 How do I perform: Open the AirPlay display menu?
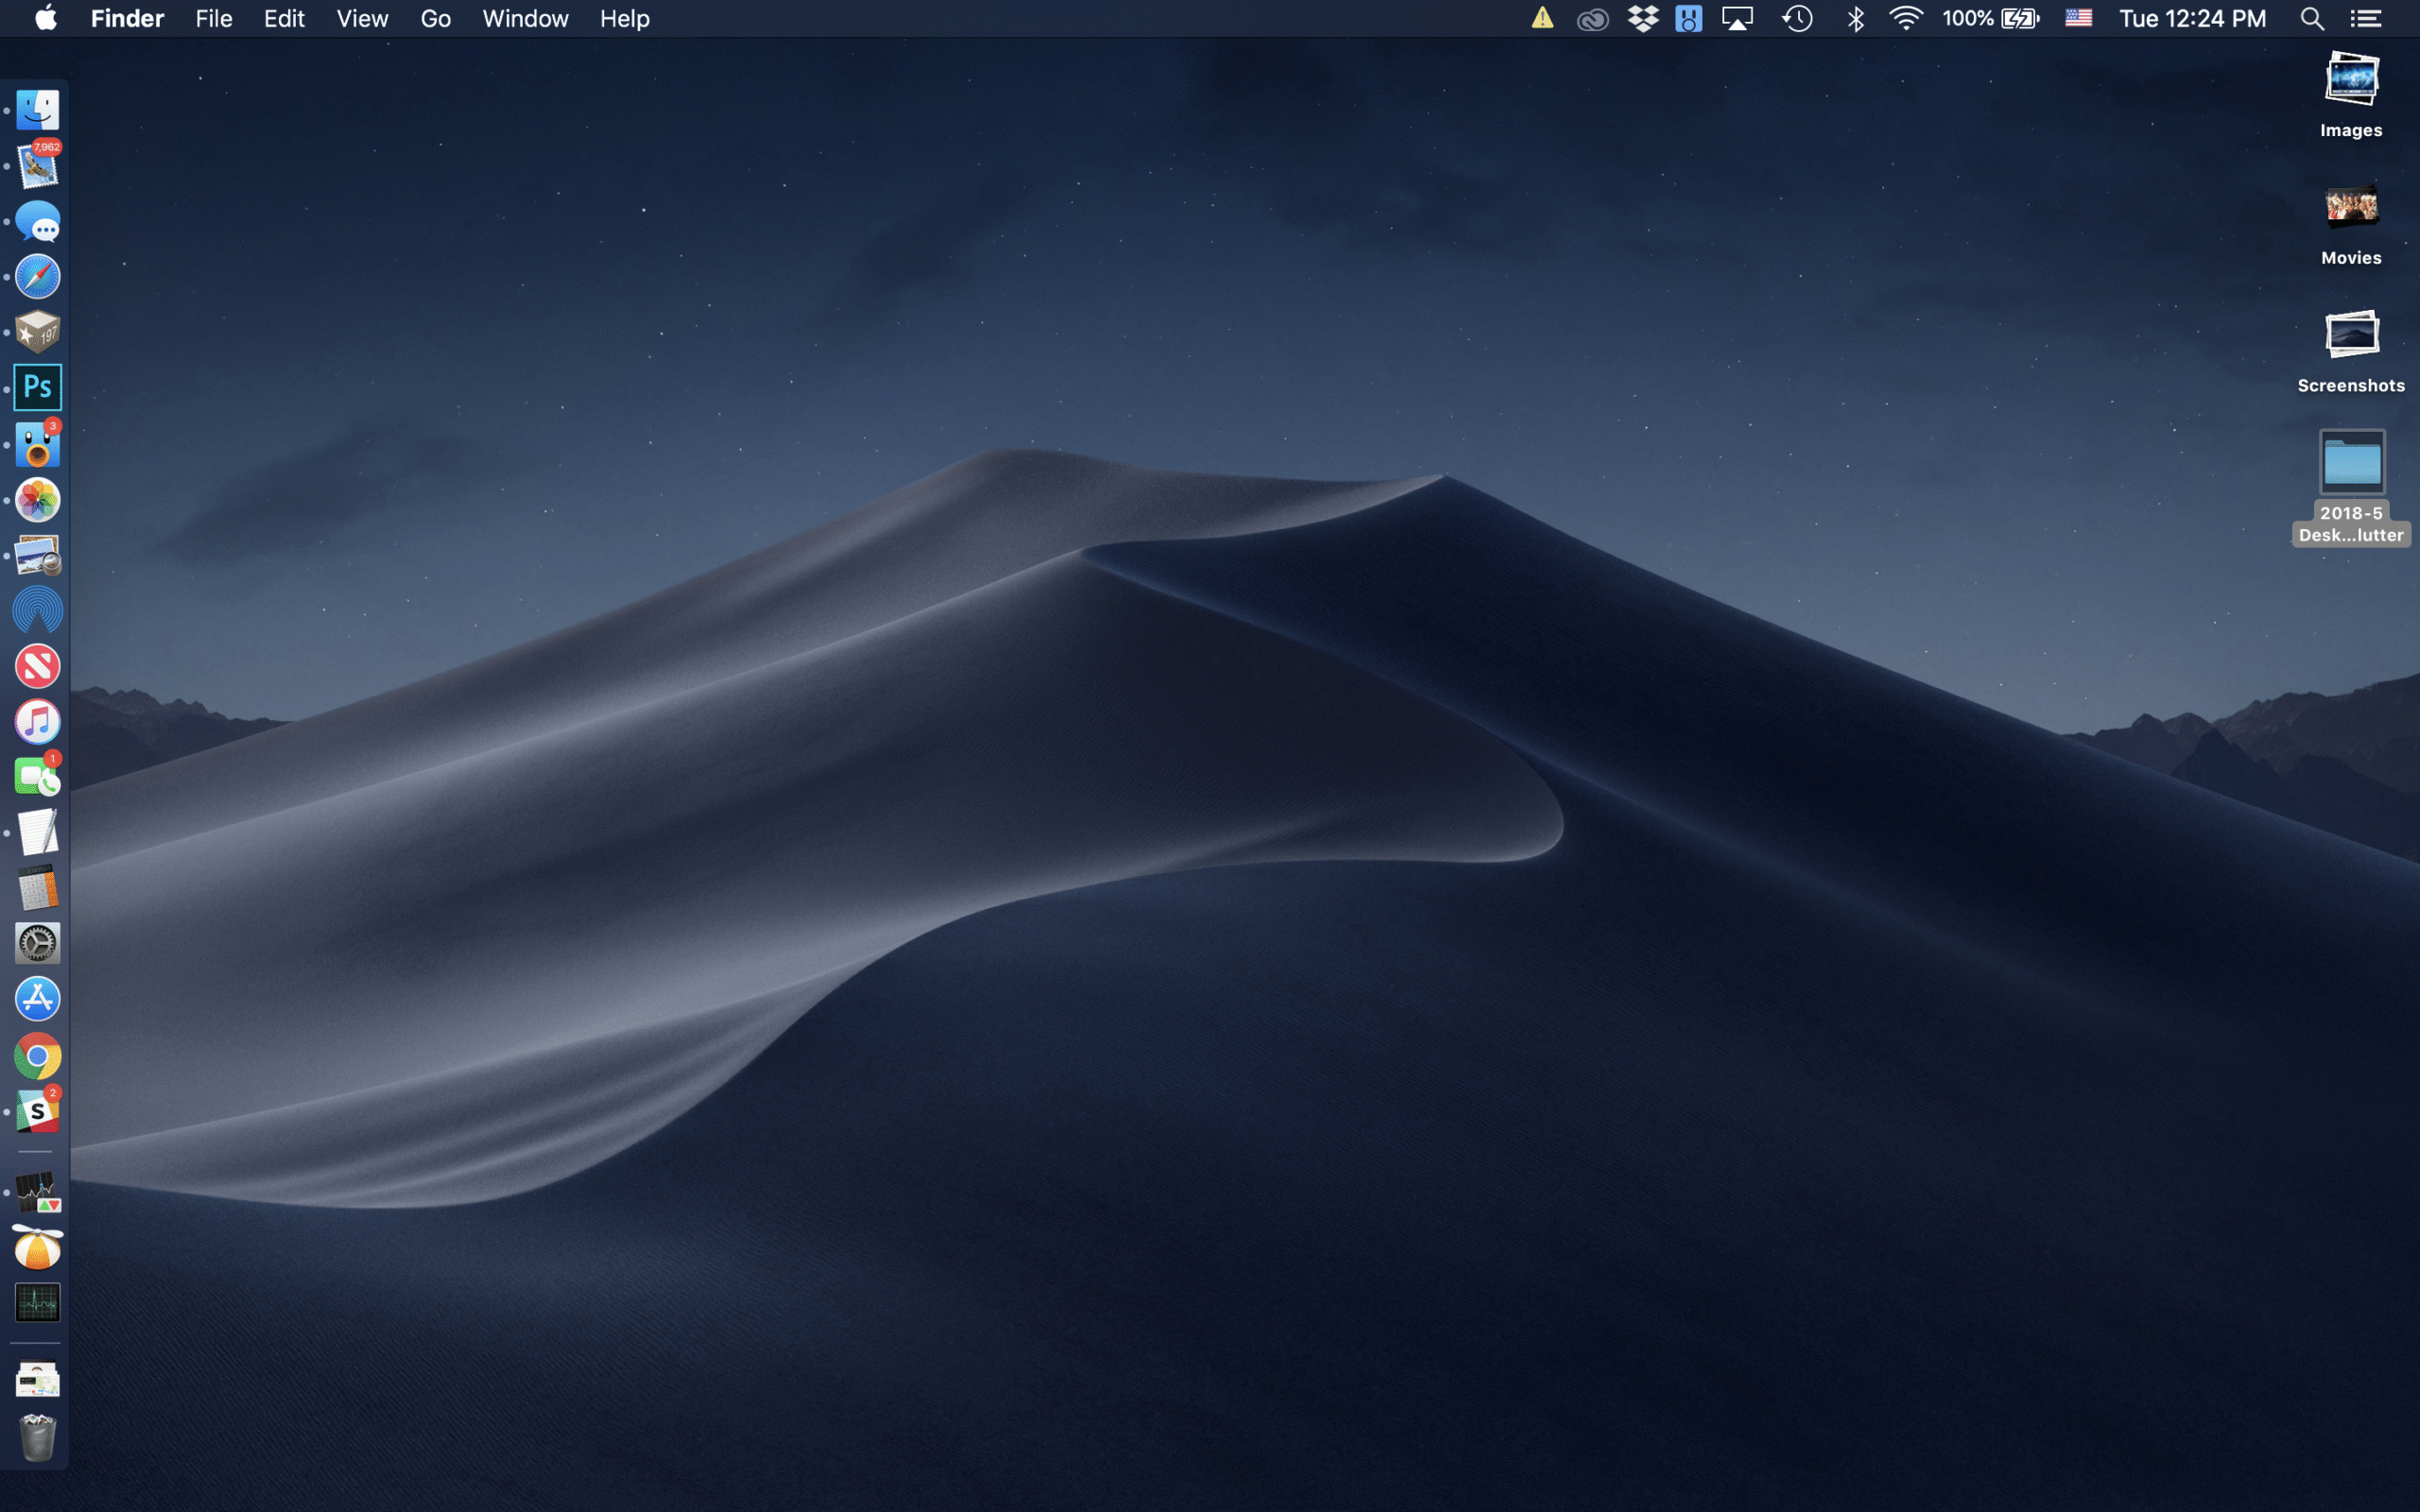1737,18
